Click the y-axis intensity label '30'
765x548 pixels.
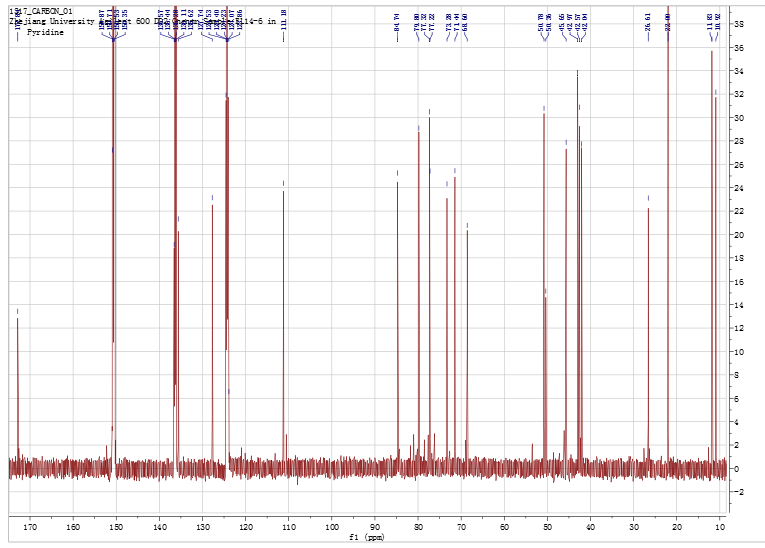point(739,118)
